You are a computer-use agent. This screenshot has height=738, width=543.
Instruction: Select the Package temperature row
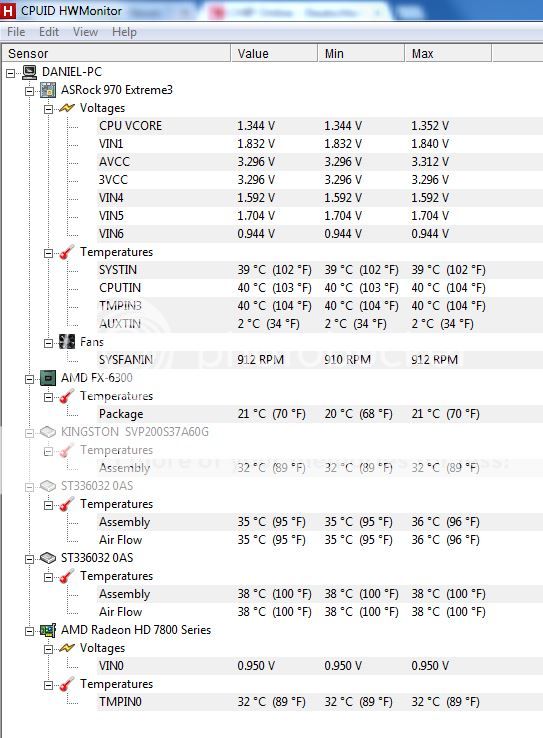click(x=319, y=414)
